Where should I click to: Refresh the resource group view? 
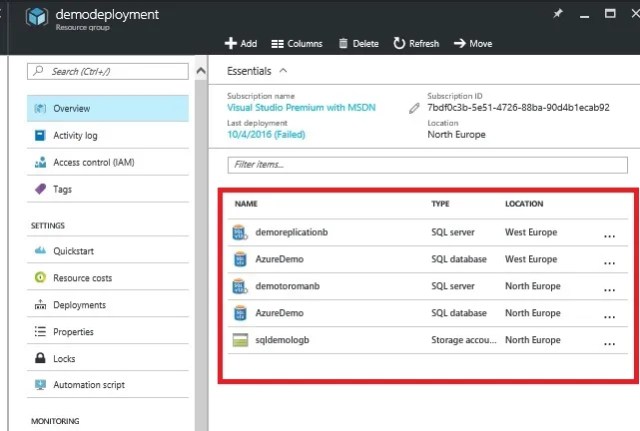[x=416, y=43]
